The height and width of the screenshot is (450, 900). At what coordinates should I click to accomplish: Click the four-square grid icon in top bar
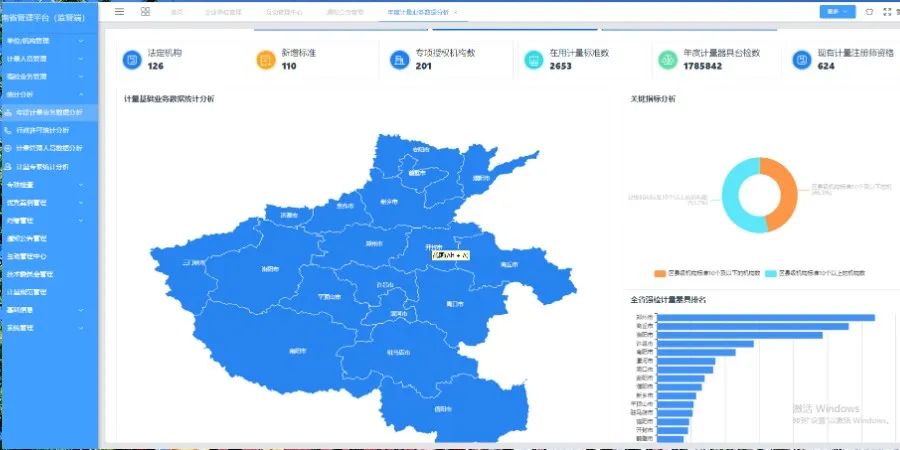click(146, 11)
